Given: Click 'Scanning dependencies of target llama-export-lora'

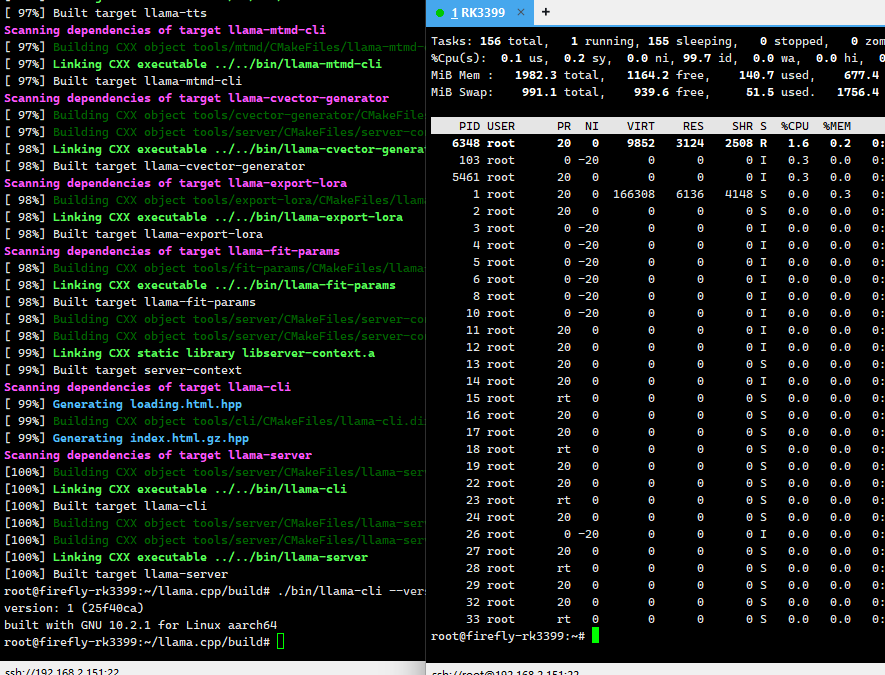Looking at the screenshot, I should coord(176,183).
